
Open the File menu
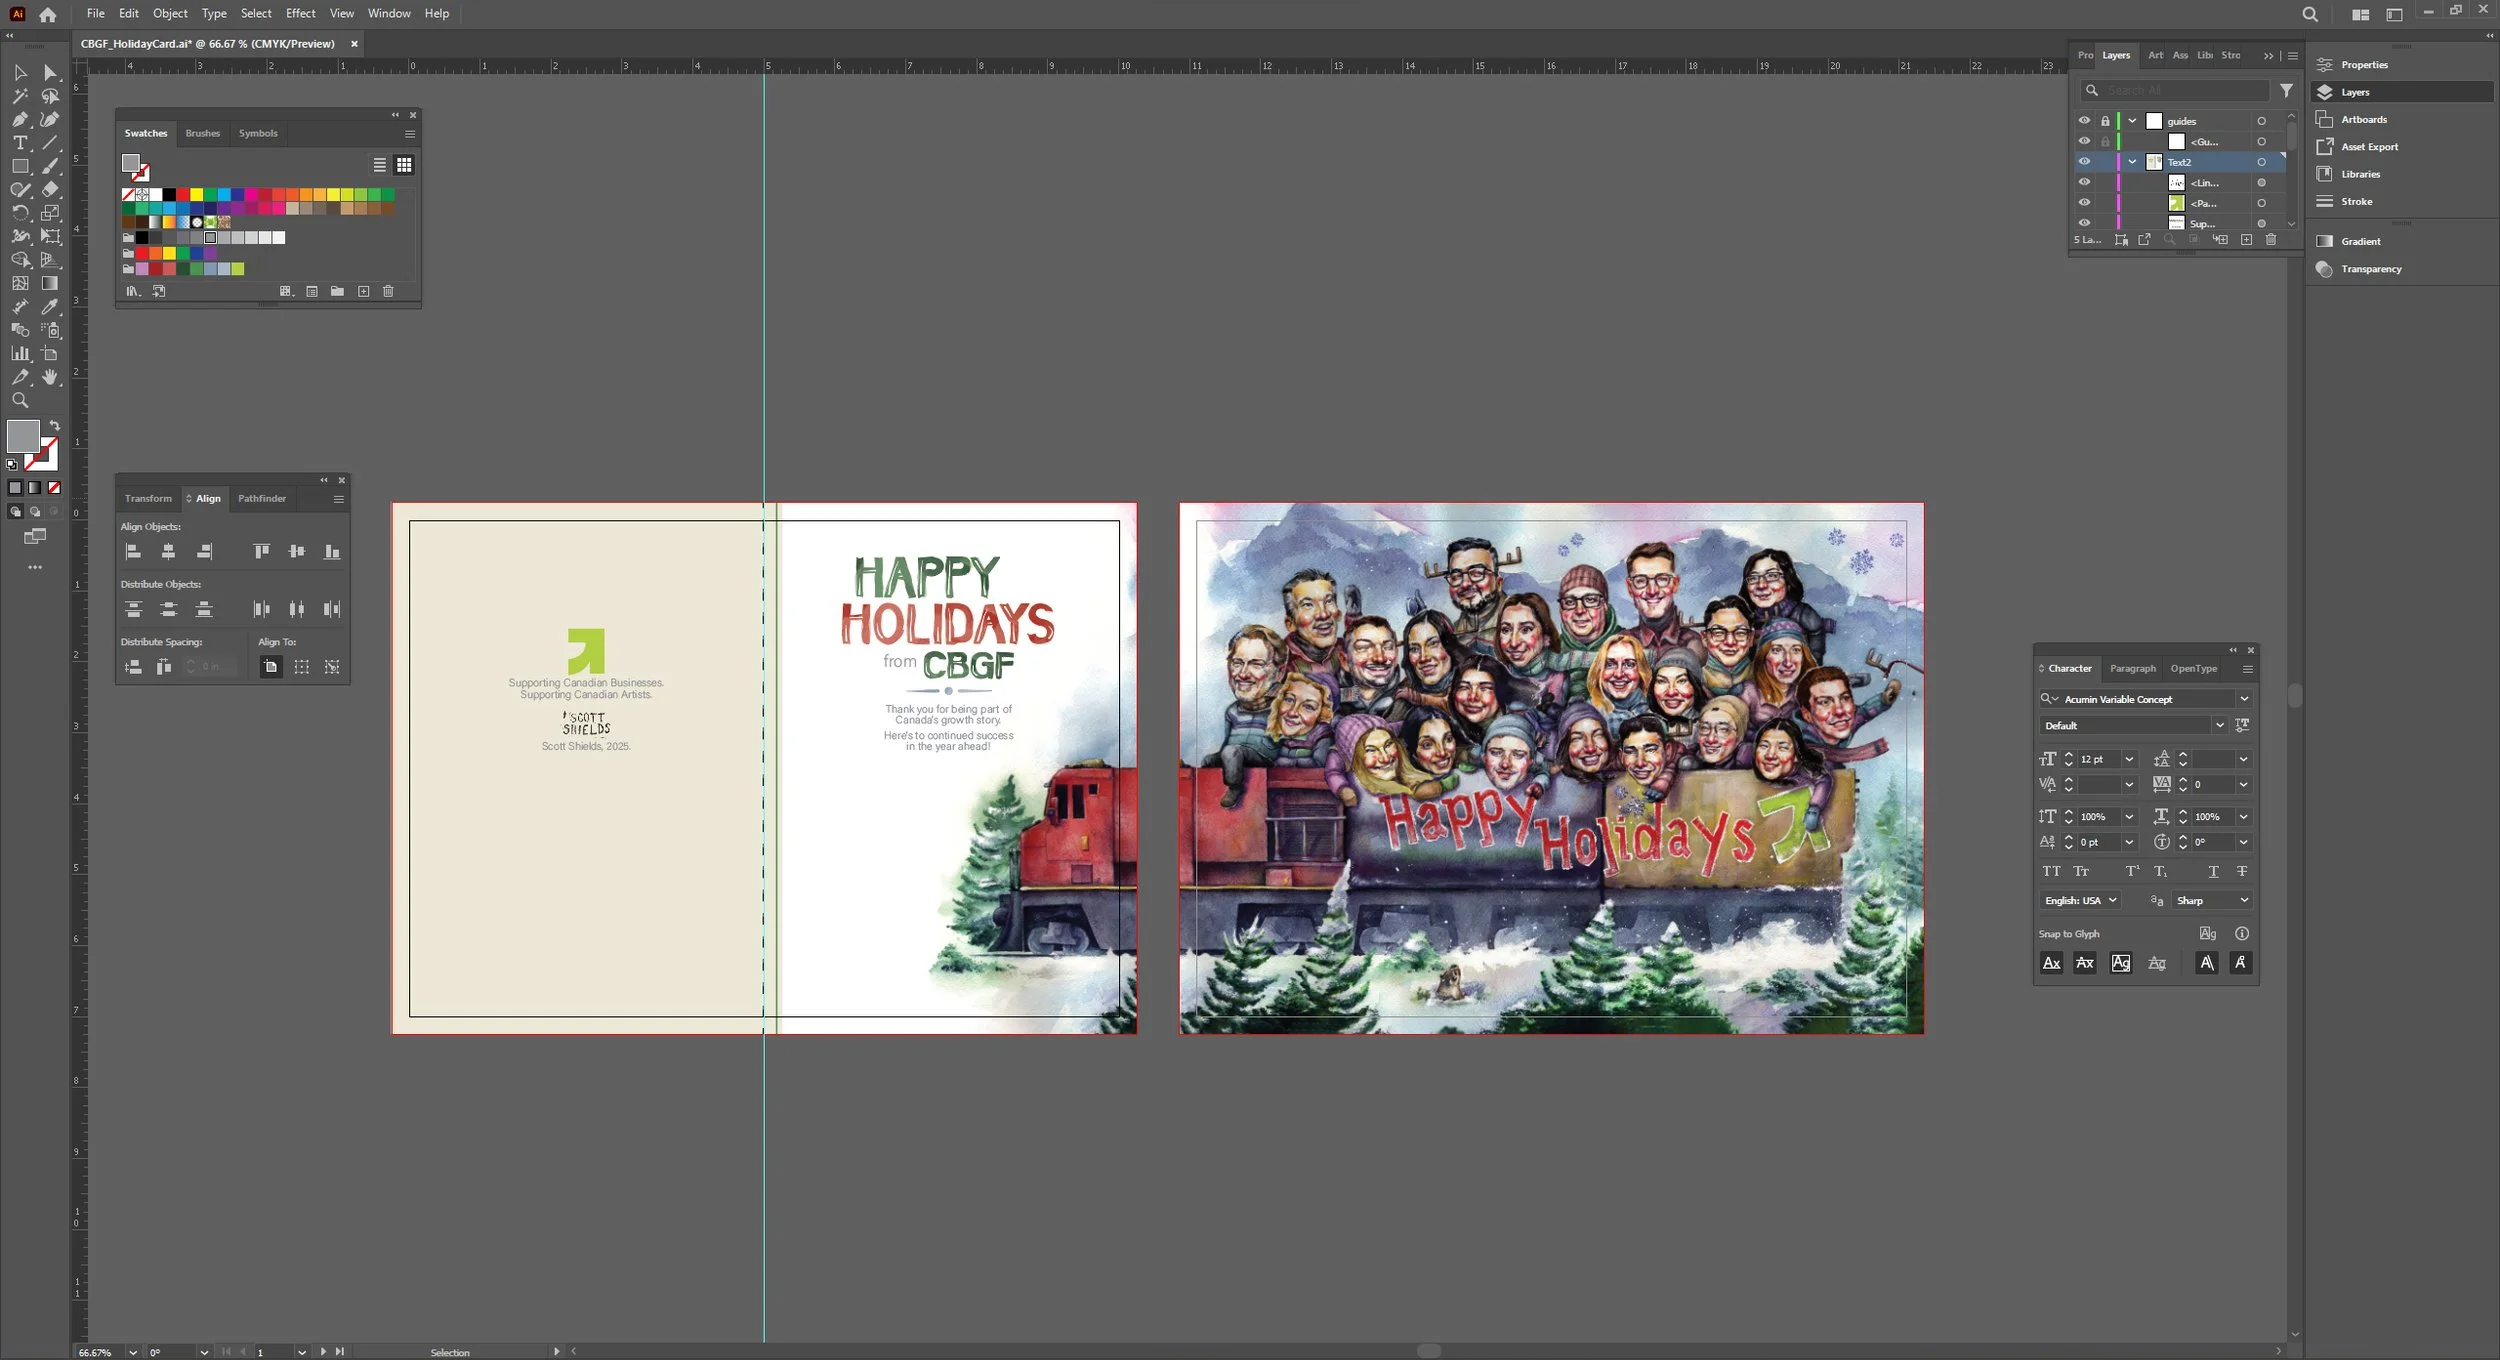pyautogui.click(x=96, y=13)
